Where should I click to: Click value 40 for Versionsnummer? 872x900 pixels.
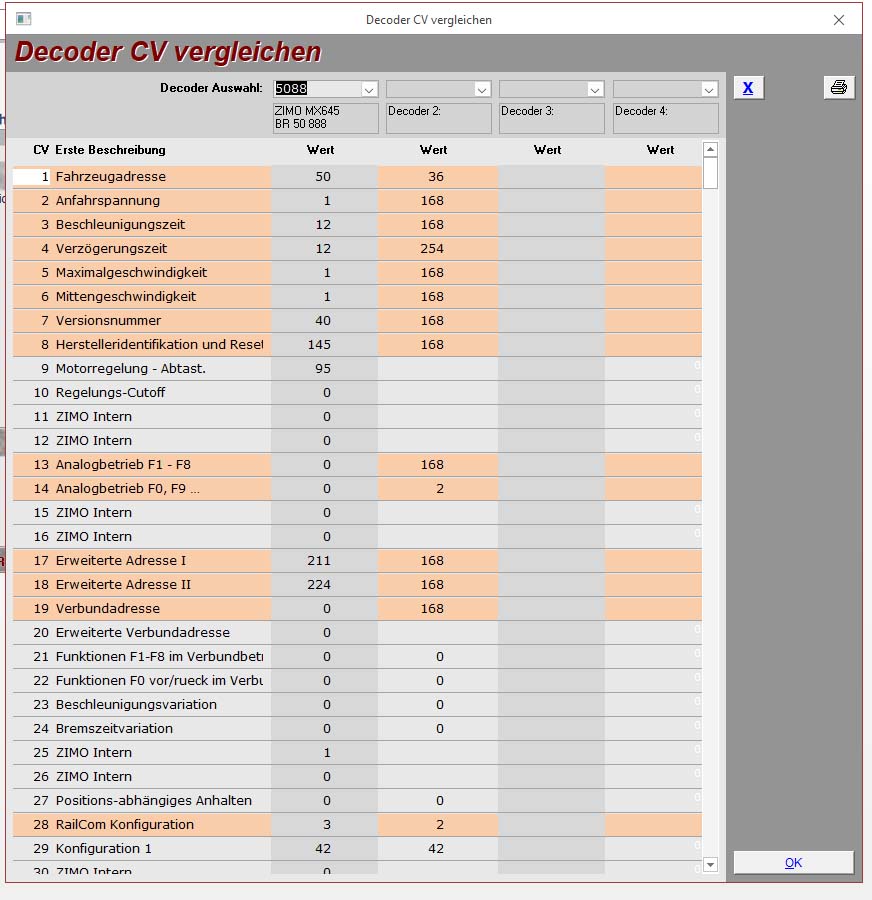pos(323,321)
